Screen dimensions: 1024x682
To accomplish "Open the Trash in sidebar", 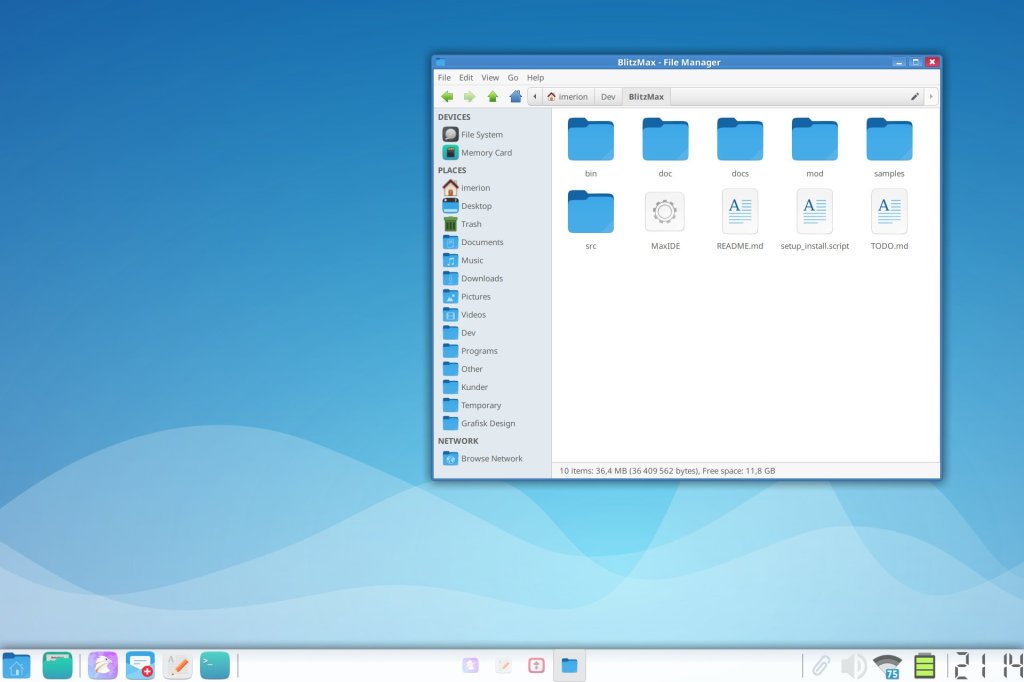I will click(470, 224).
